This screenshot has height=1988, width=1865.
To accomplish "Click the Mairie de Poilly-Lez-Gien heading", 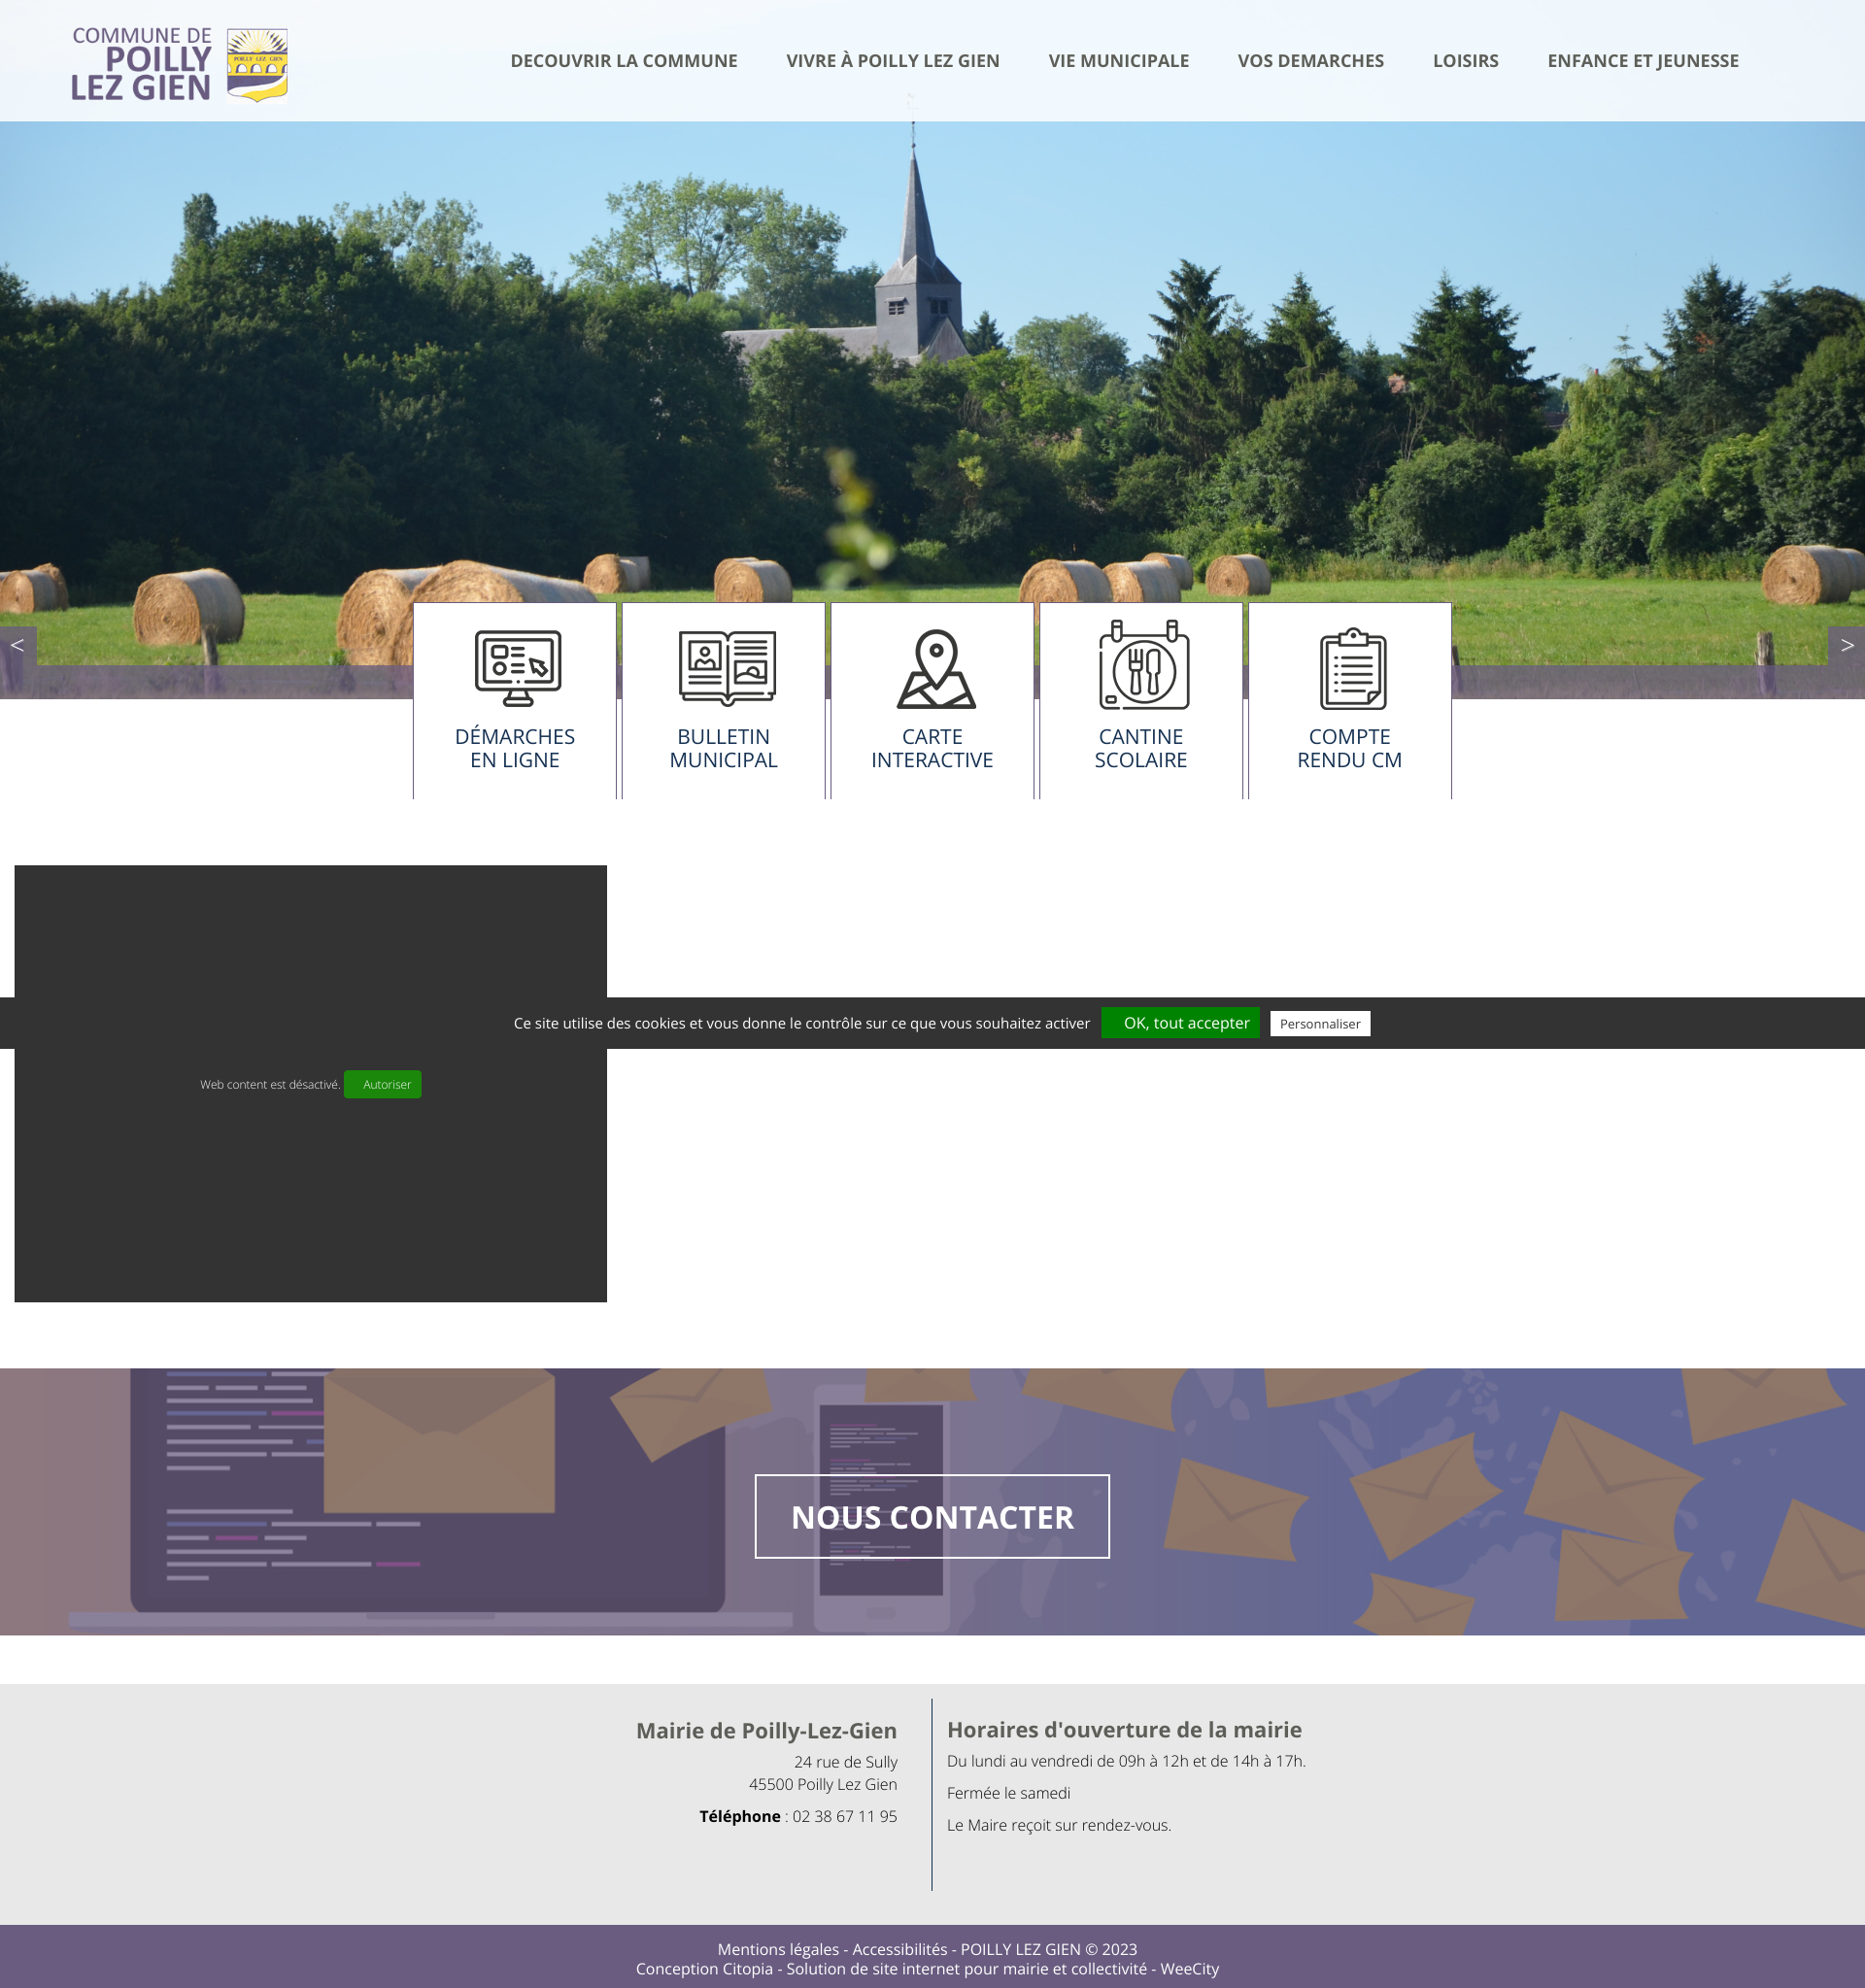I will [766, 1731].
